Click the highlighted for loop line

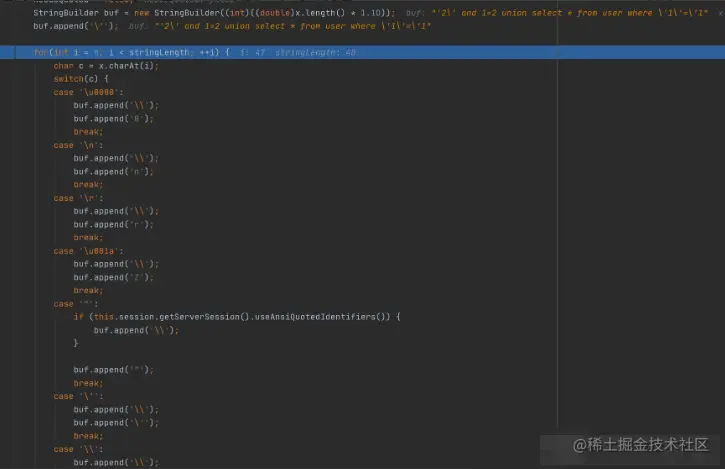(362, 52)
